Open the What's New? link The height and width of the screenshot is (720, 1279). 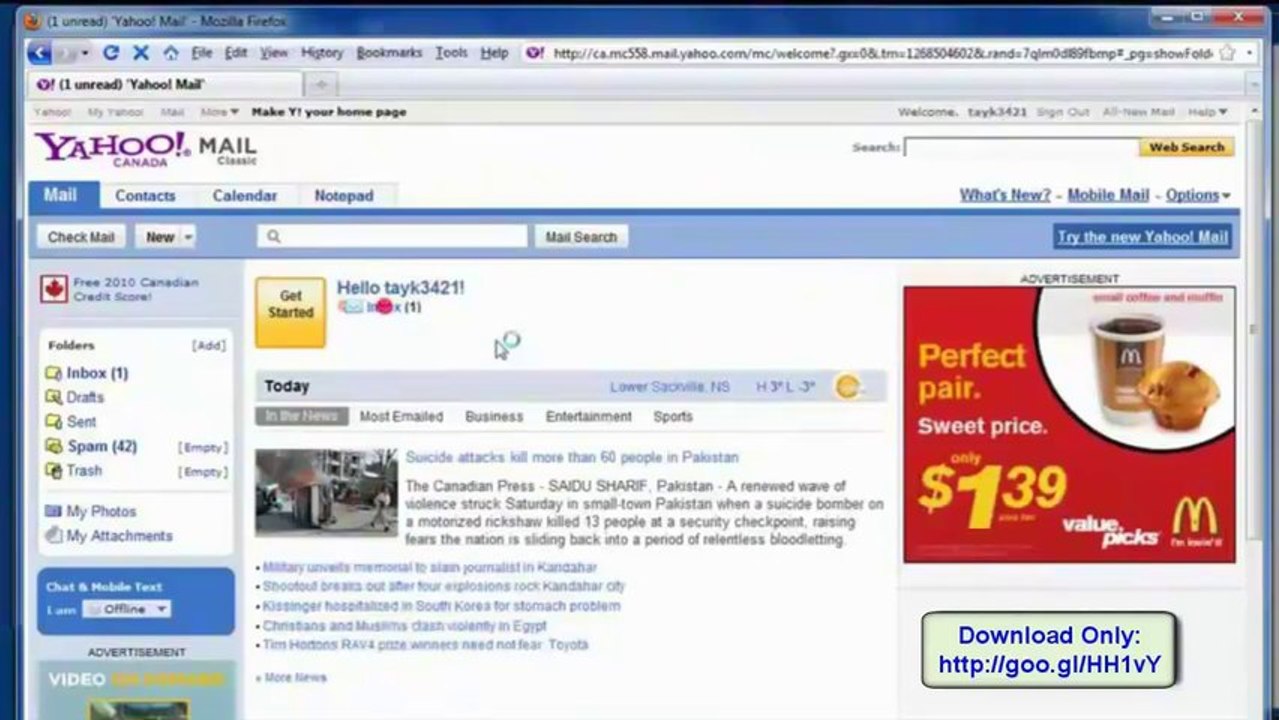tap(1005, 195)
